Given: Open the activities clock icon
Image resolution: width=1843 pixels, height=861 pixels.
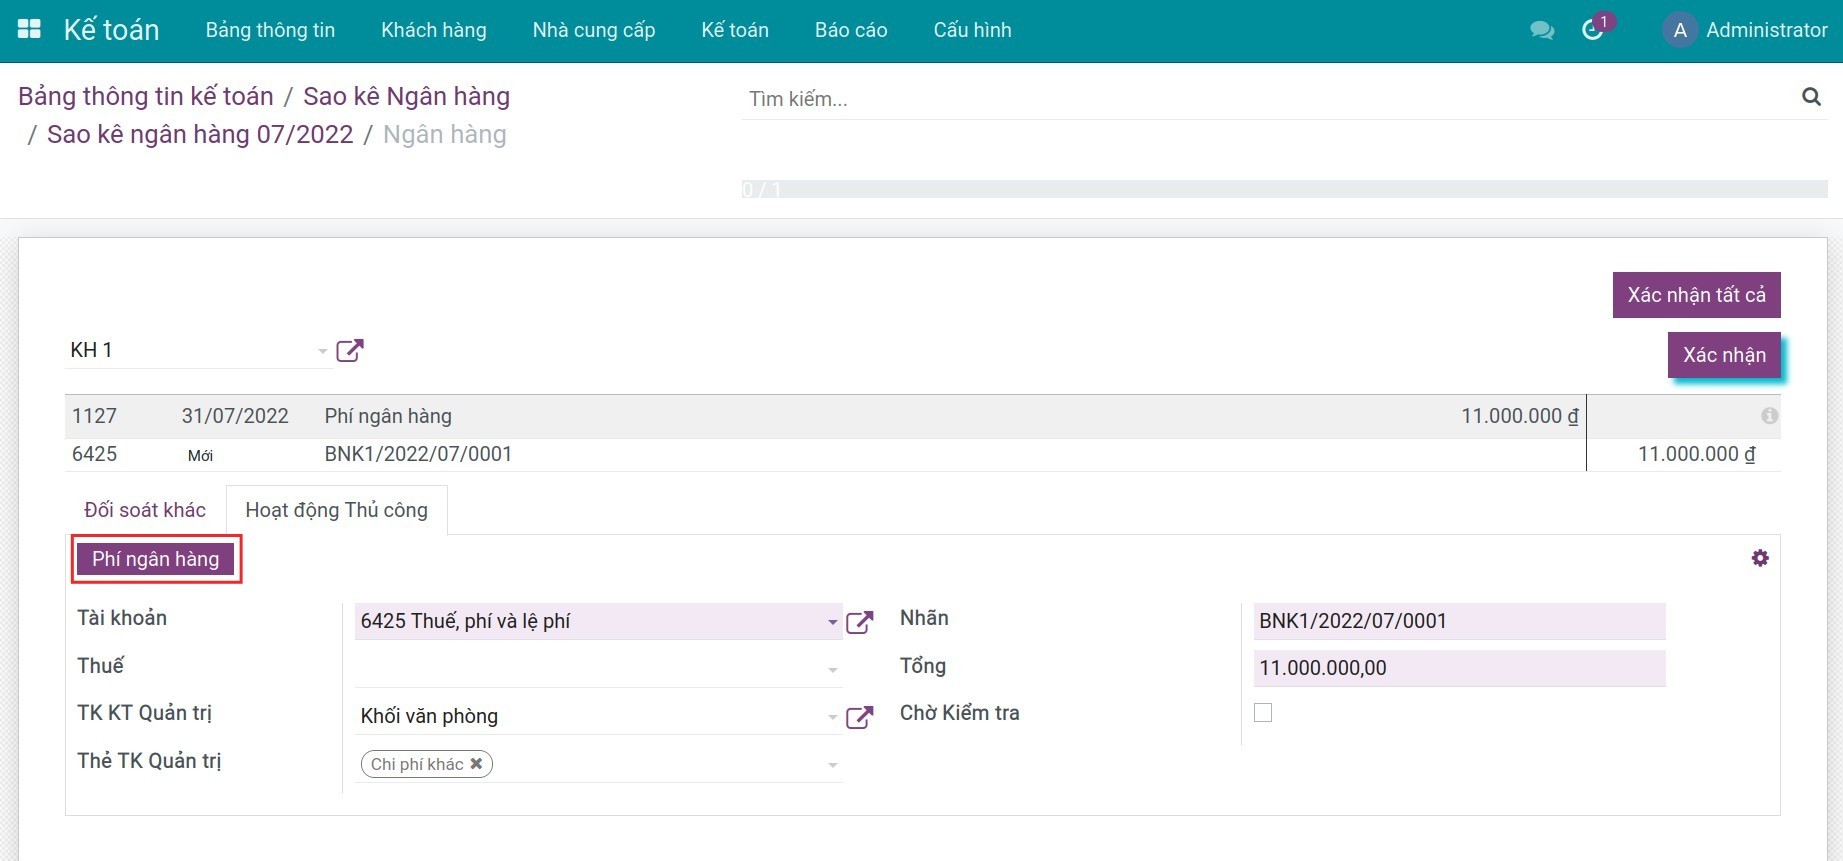Looking at the screenshot, I should [x=1593, y=31].
